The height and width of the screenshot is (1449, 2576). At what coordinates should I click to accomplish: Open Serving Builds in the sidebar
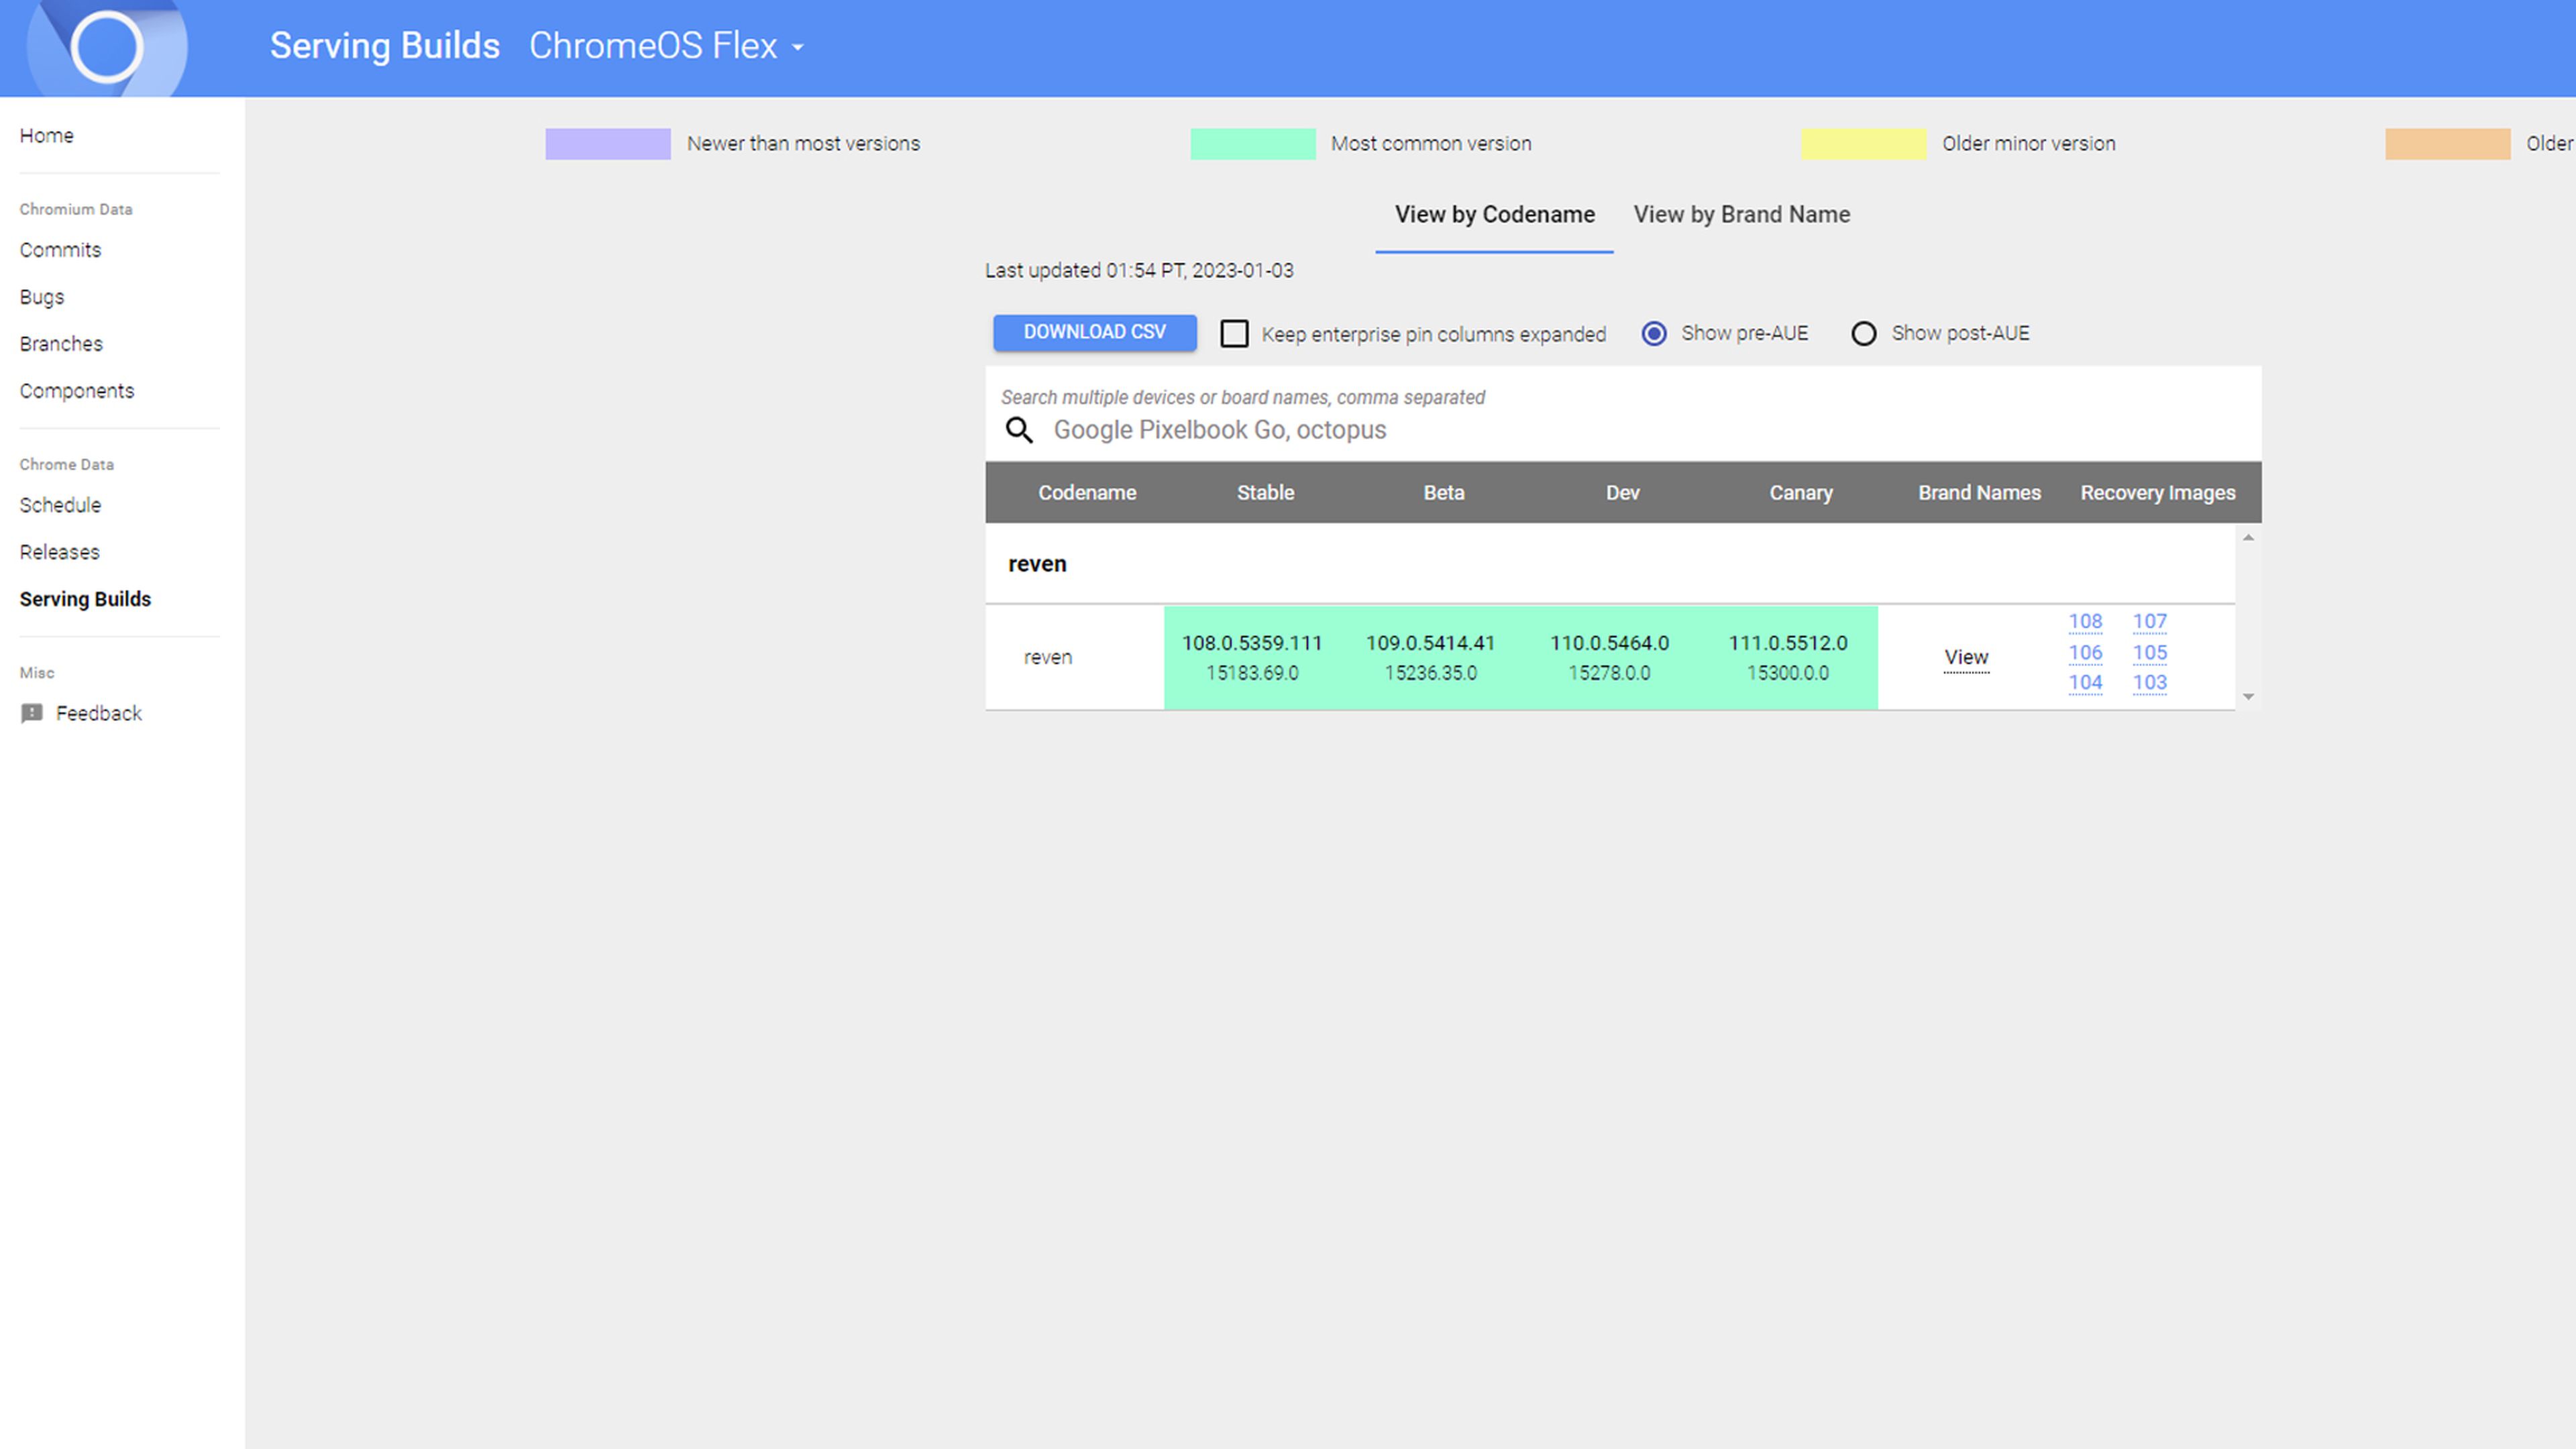click(x=85, y=599)
